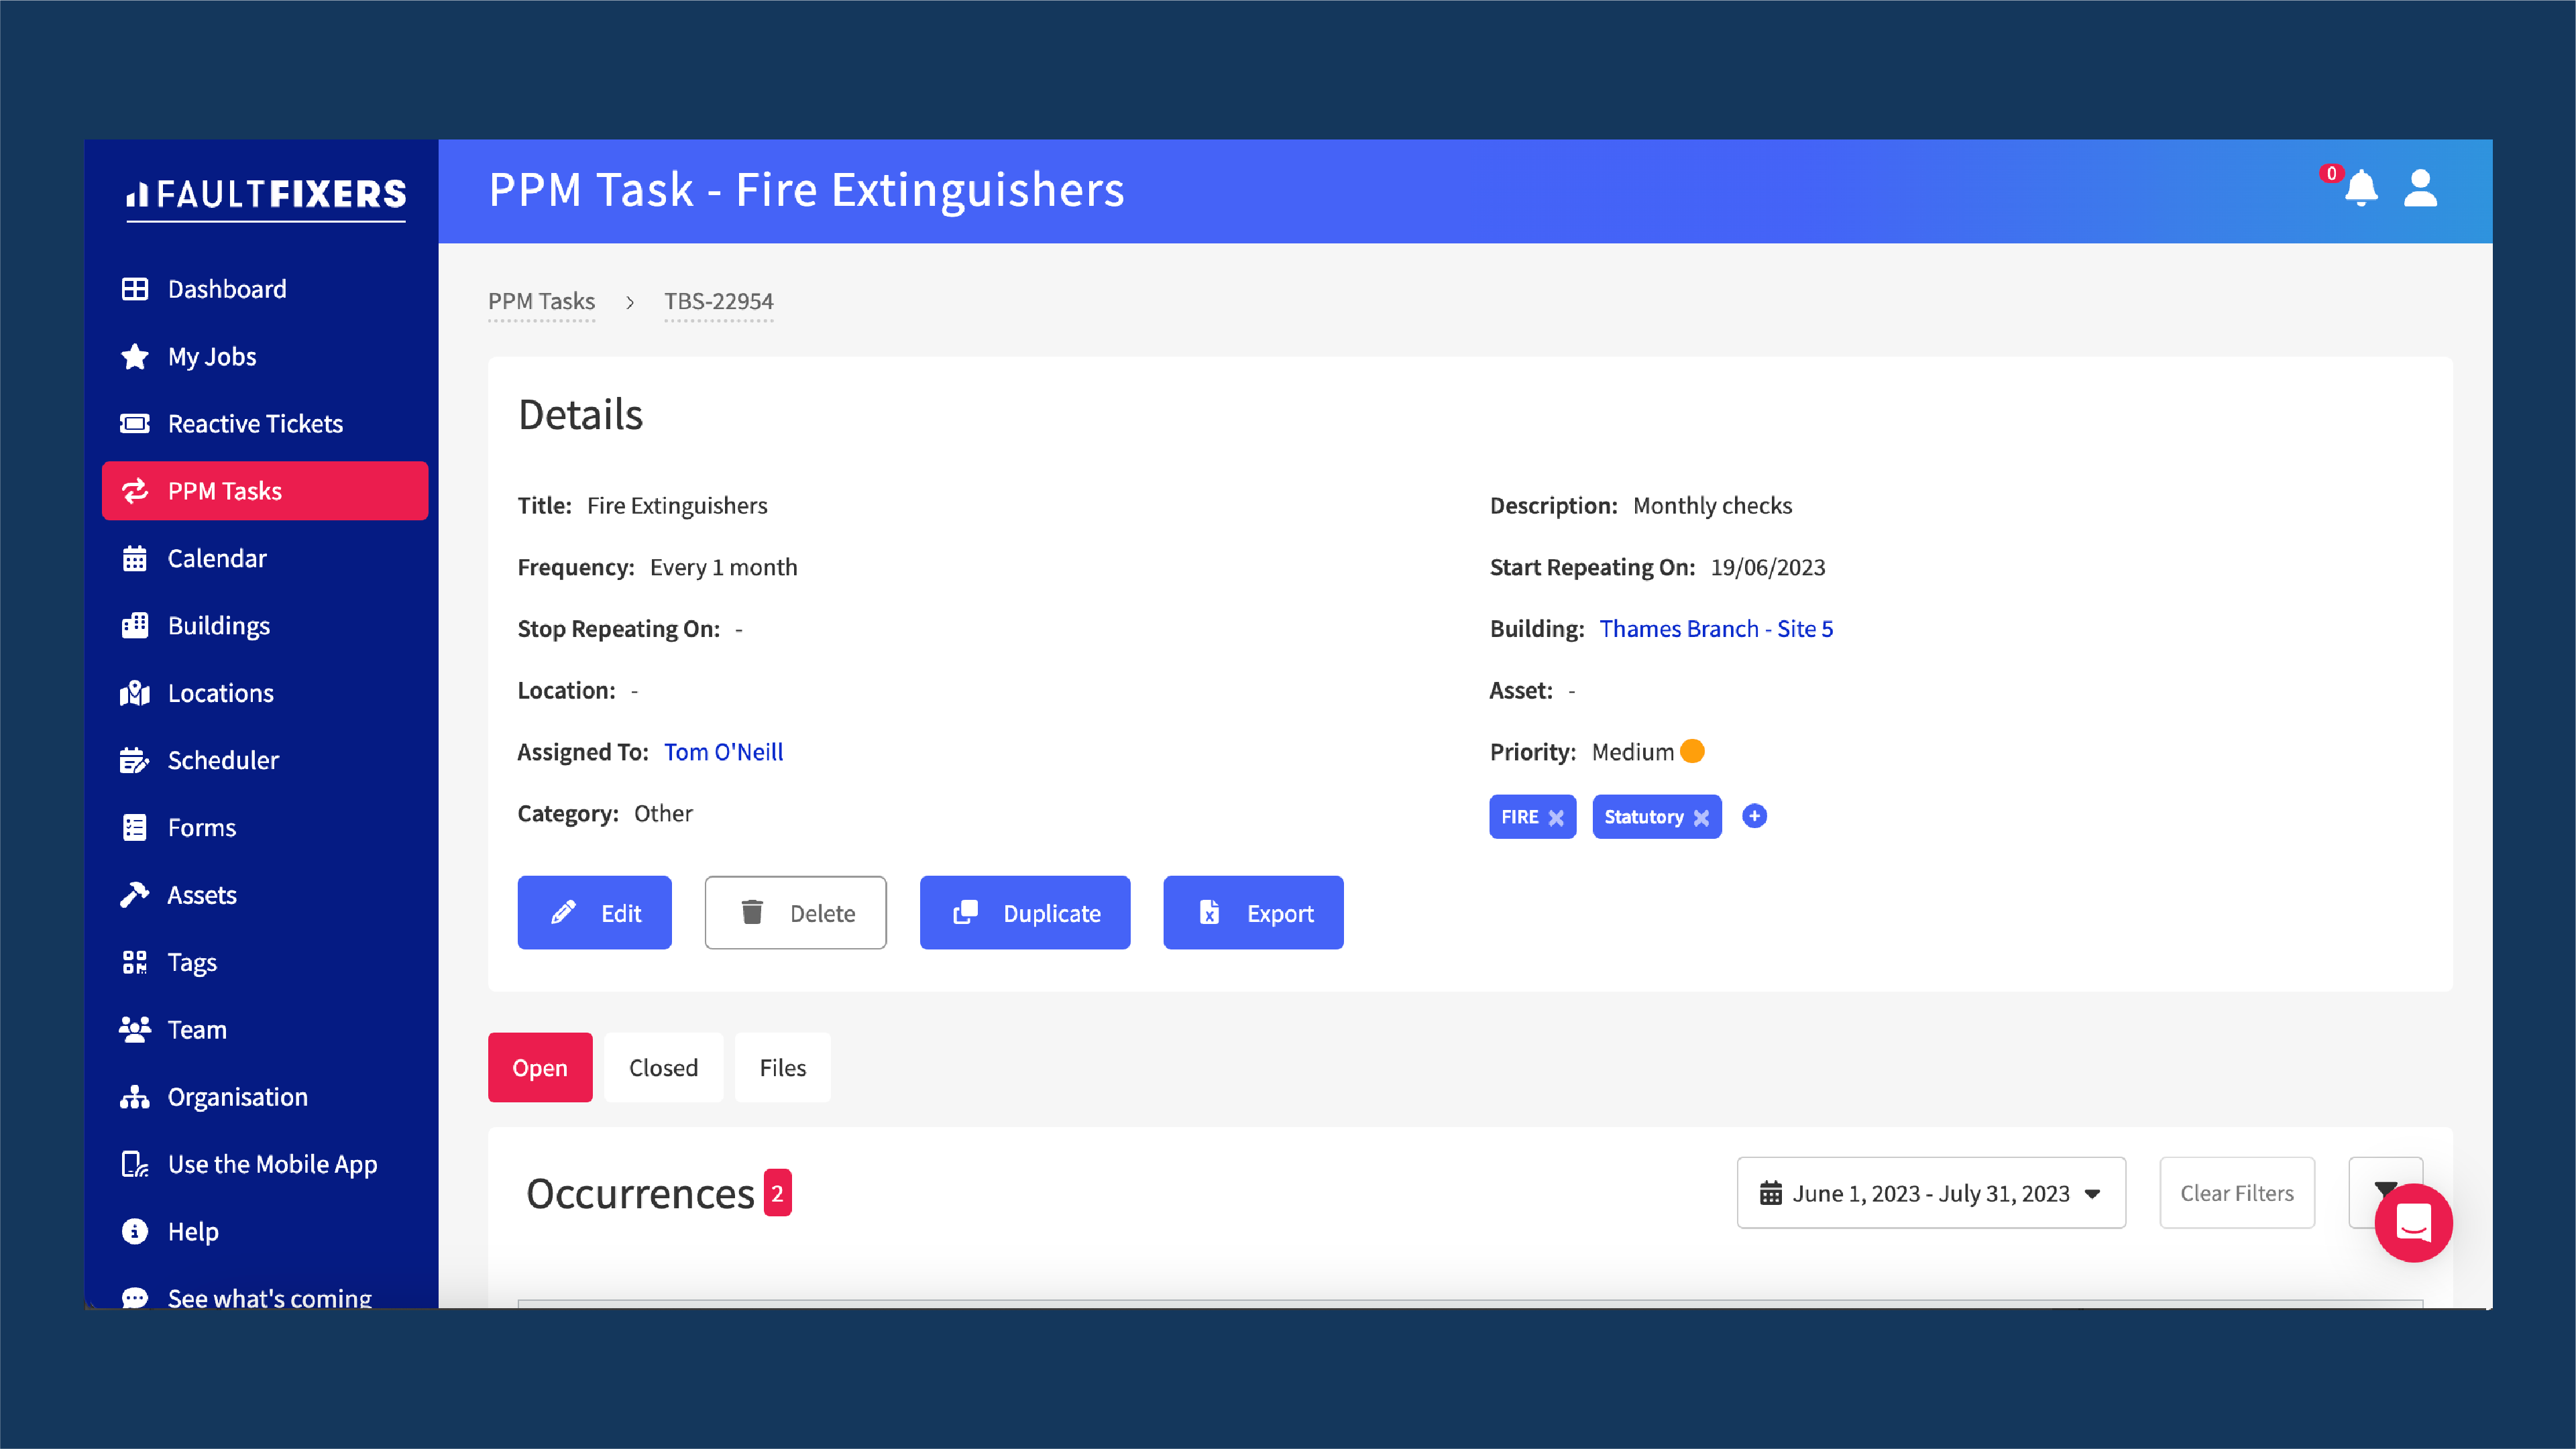Open Scheduler from sidebar

tap(223, 760)
